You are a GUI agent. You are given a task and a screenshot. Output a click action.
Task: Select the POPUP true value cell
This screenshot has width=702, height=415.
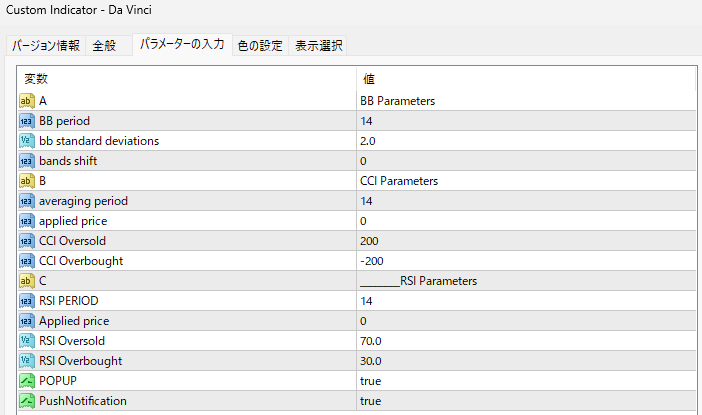[526, 381]
